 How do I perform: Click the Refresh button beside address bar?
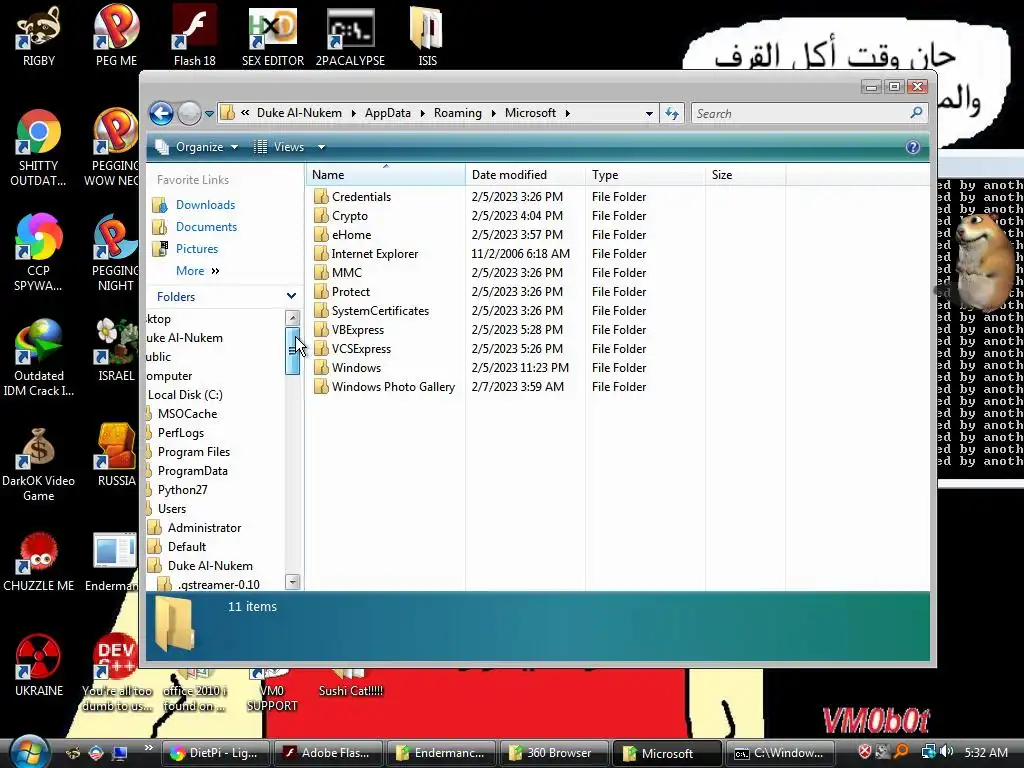point(672,114)
